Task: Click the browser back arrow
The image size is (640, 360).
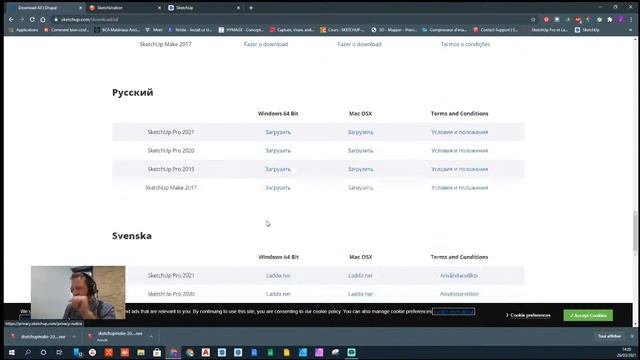Action: click(11, 19)
